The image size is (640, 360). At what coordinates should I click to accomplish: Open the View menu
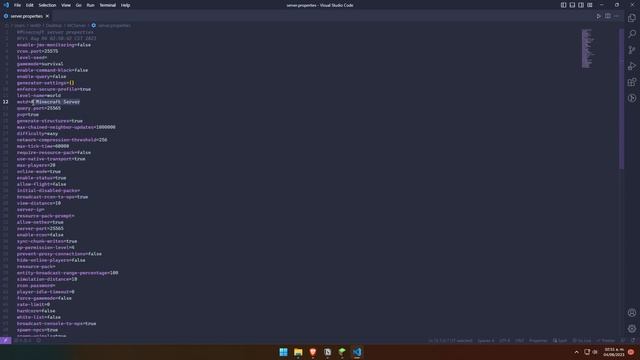(66, 5)
